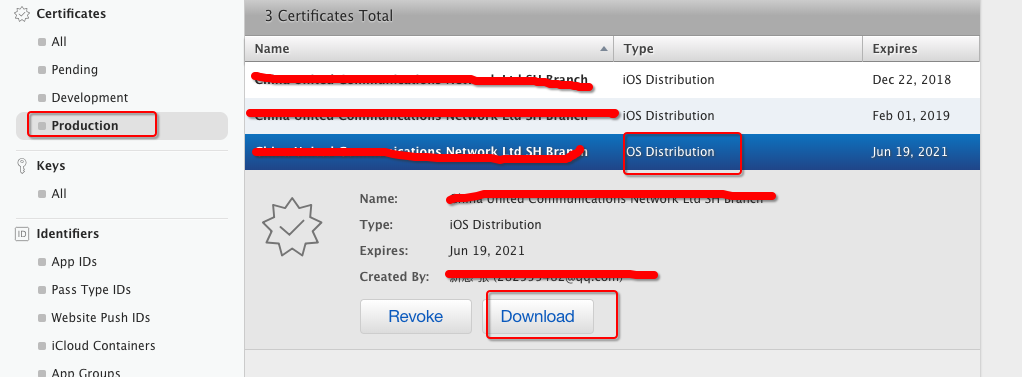The width and height of the screenshot is (1022, 377).
Task: Click the Keys section key icon
Action: pos(21,166)
